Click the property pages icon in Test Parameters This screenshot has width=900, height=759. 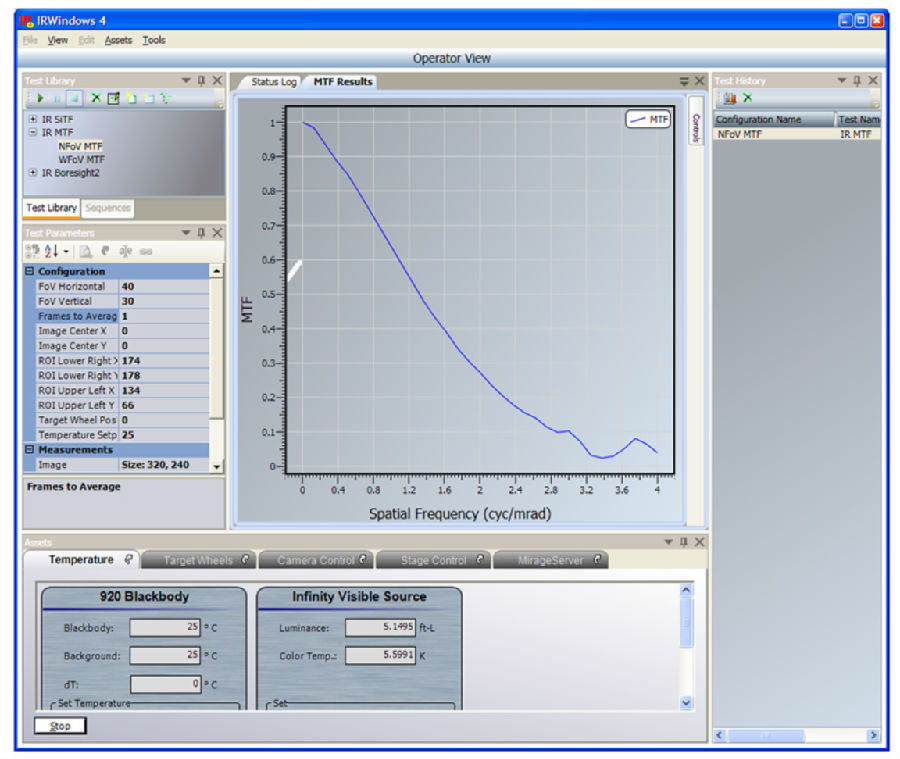click(86, 251)
